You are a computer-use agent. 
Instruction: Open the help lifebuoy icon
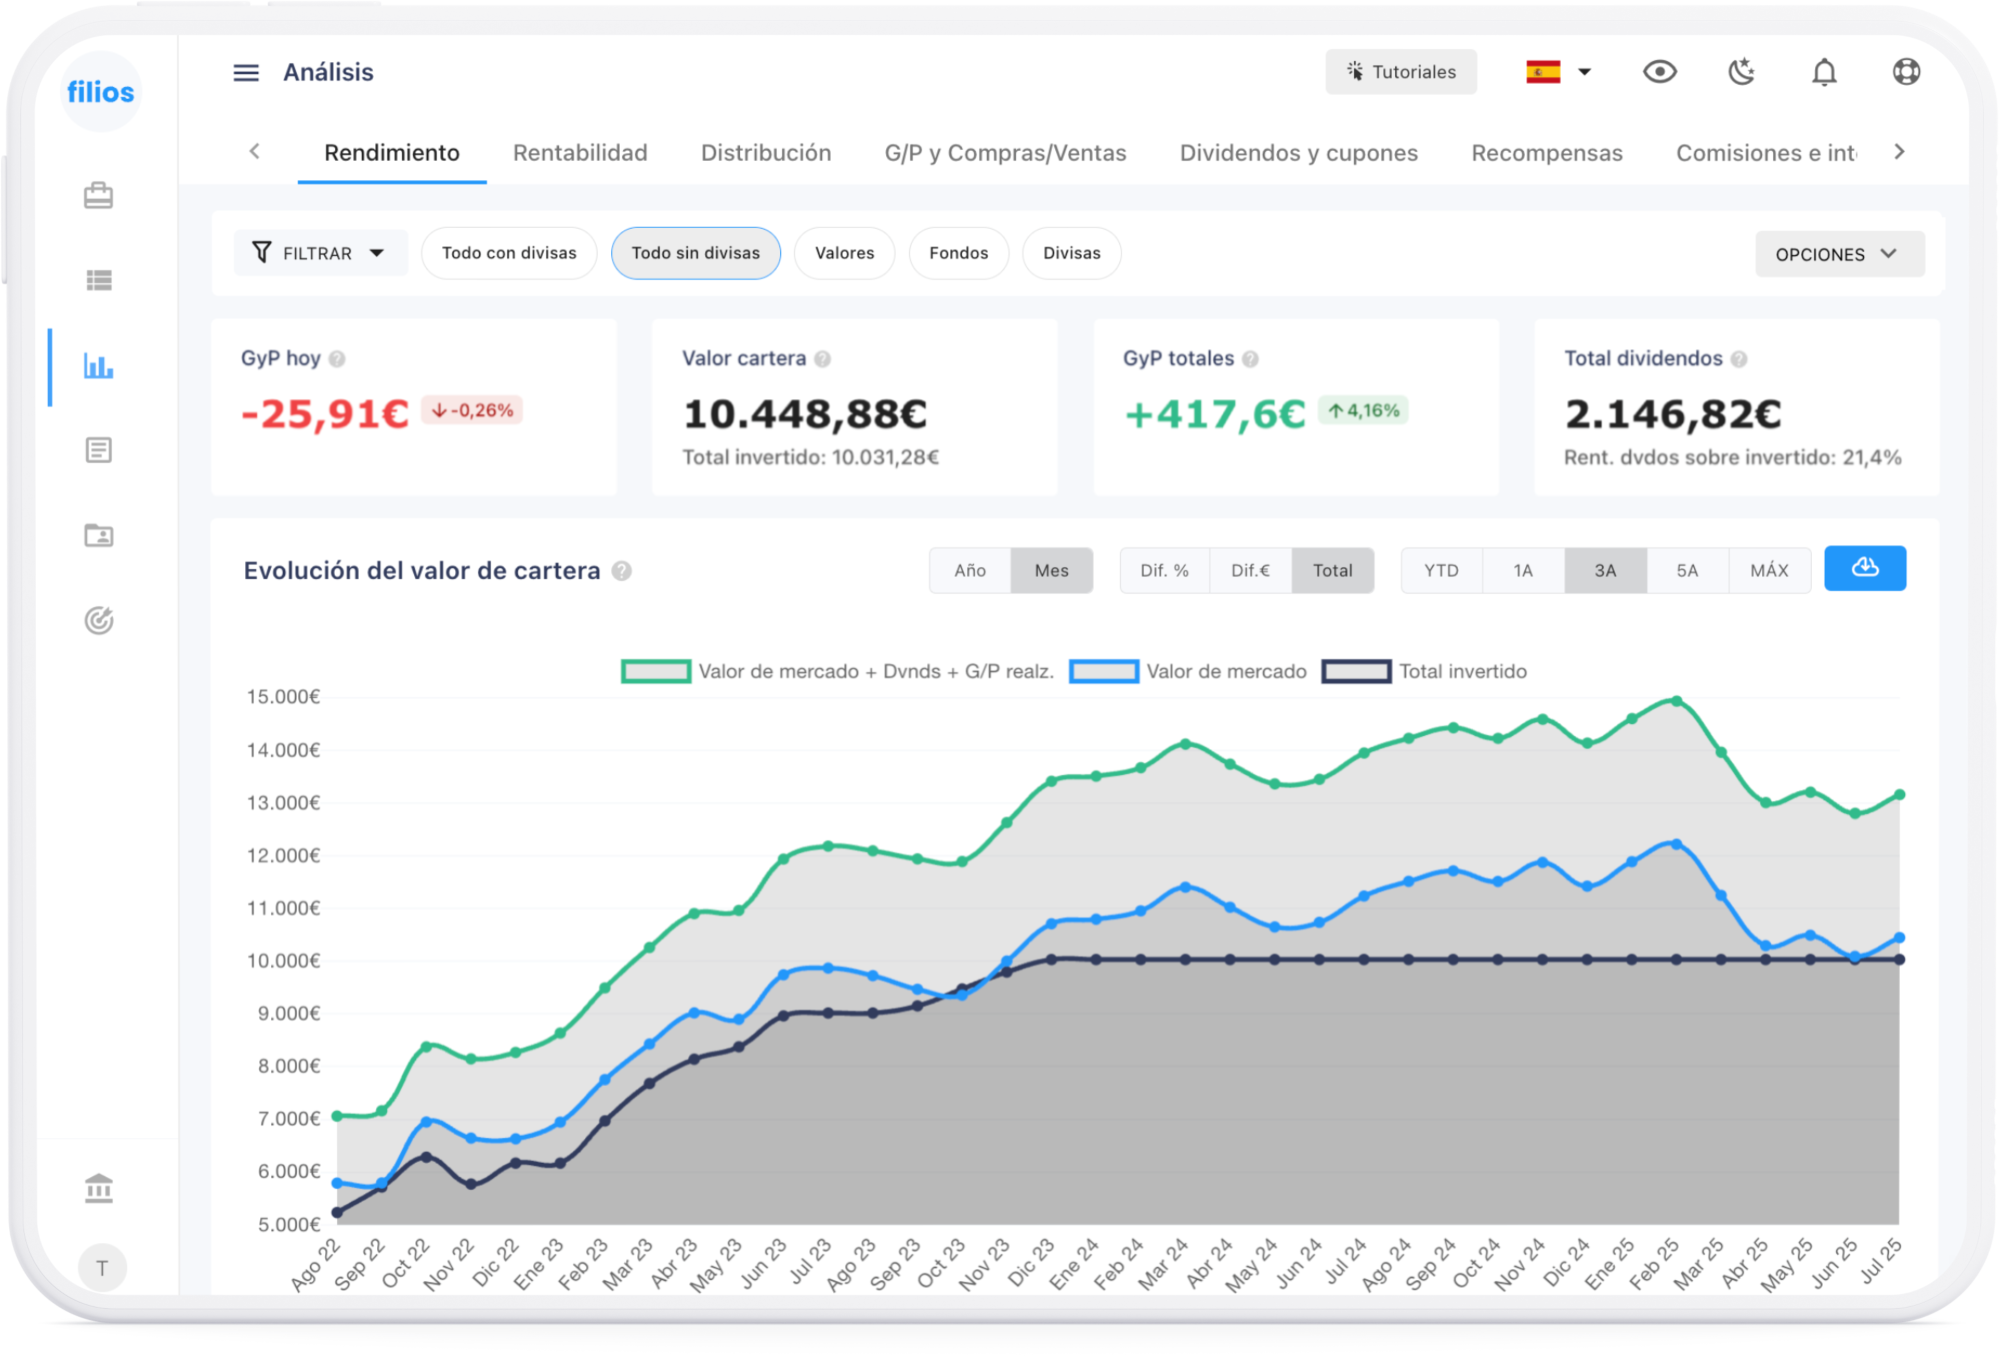[x=1906, y=72]
